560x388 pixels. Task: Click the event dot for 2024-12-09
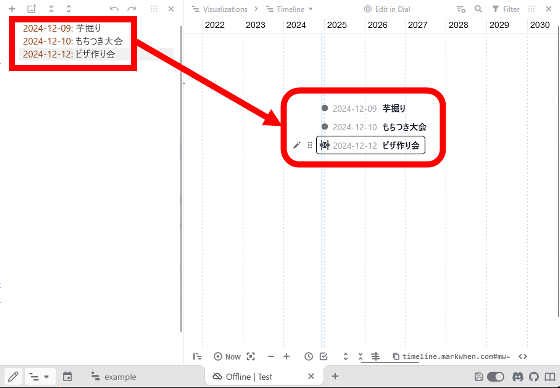pyautogui.click(x=325, y=108)
